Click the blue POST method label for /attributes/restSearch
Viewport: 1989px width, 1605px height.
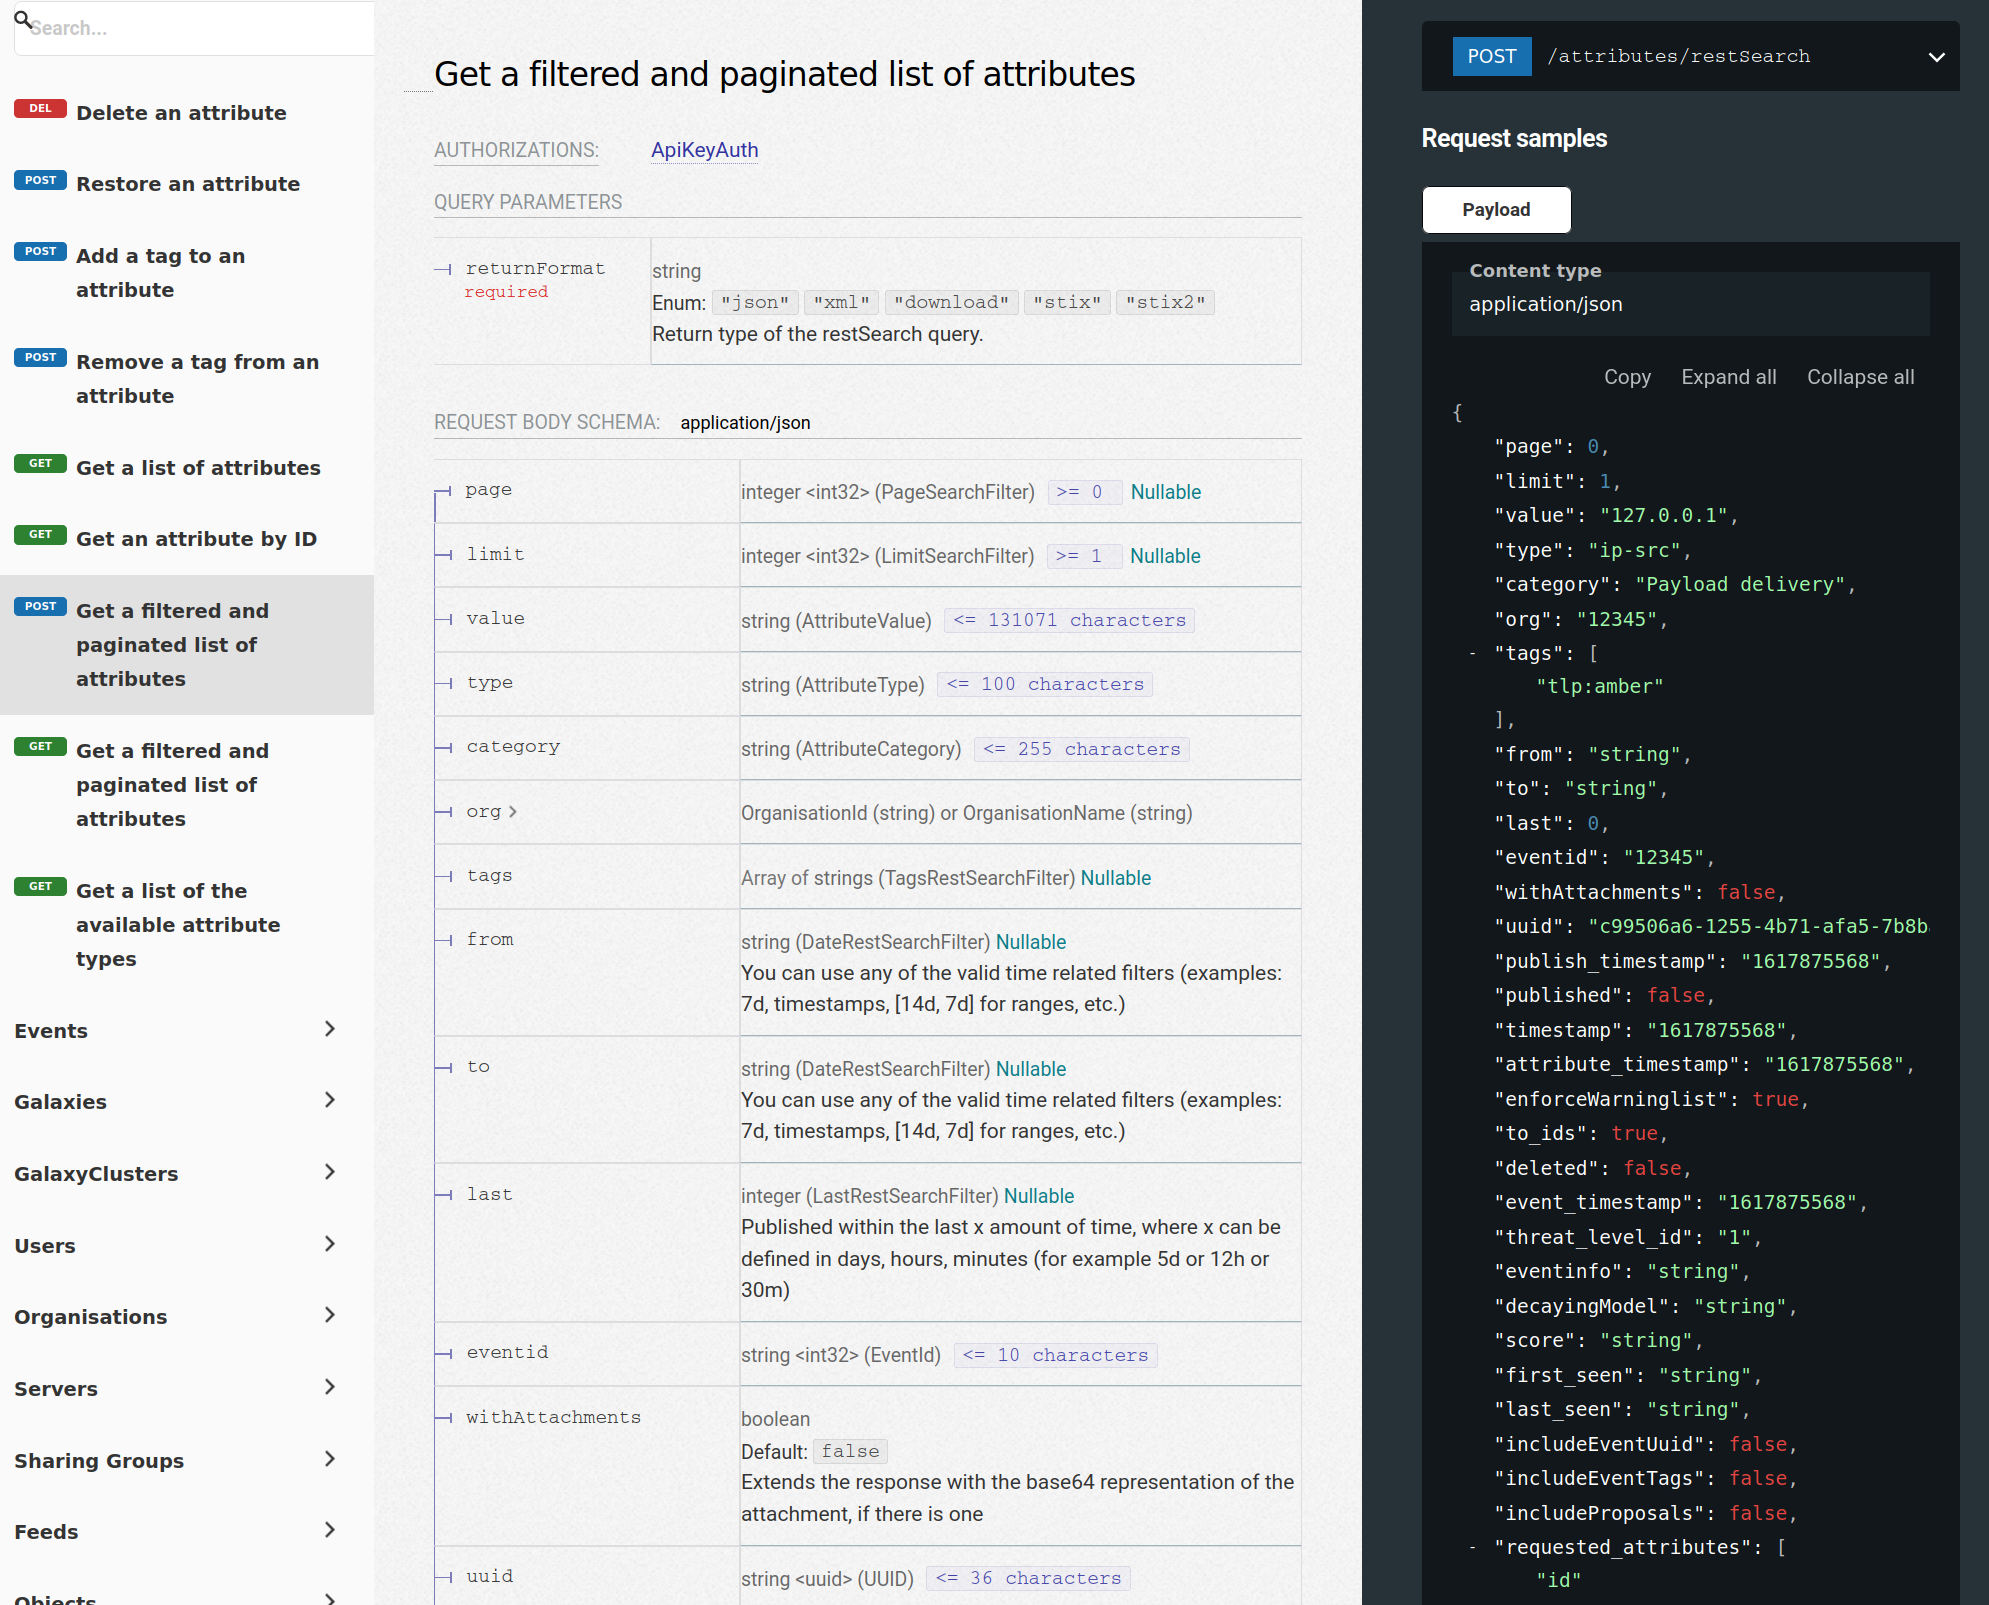coord(1491,57)
